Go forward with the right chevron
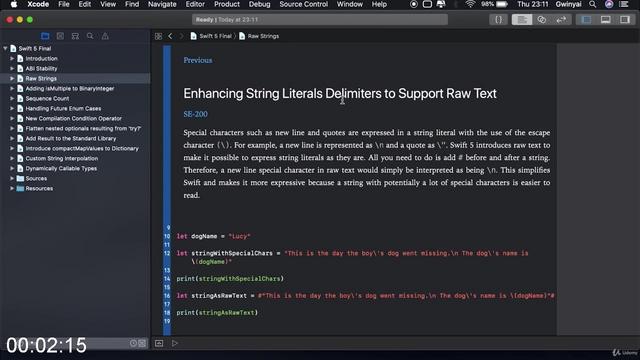640x360 pixels. [x=182, y=36]
